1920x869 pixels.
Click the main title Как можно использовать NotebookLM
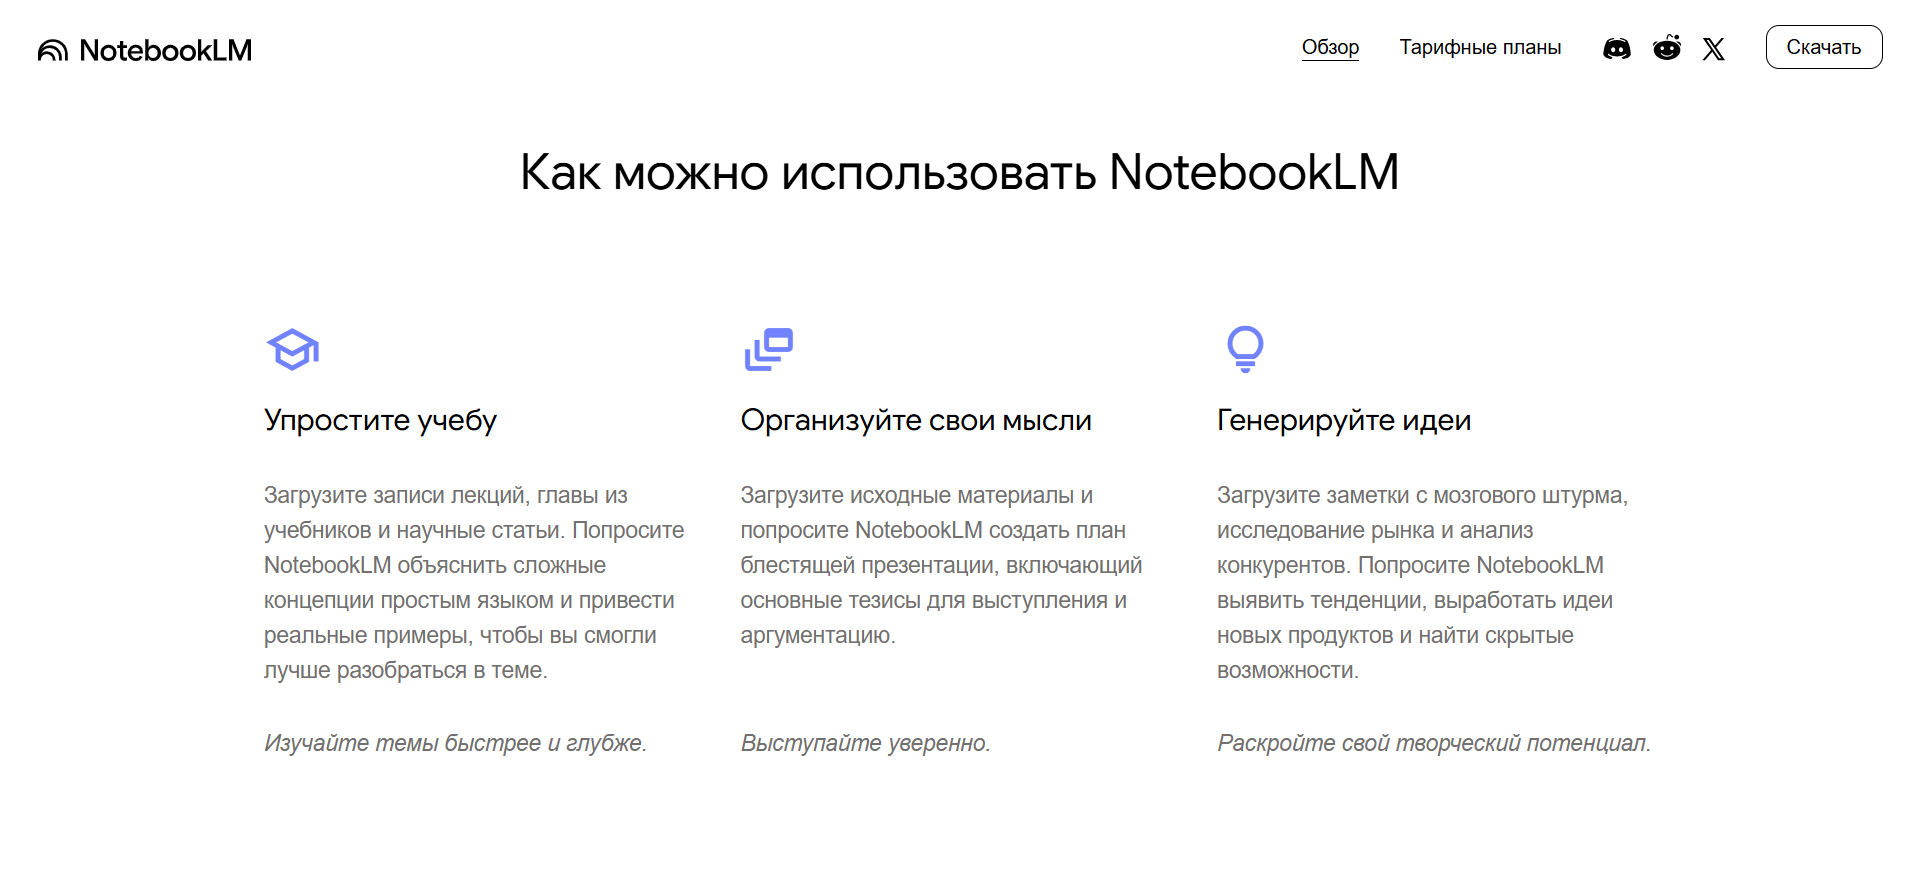point(959,172)
